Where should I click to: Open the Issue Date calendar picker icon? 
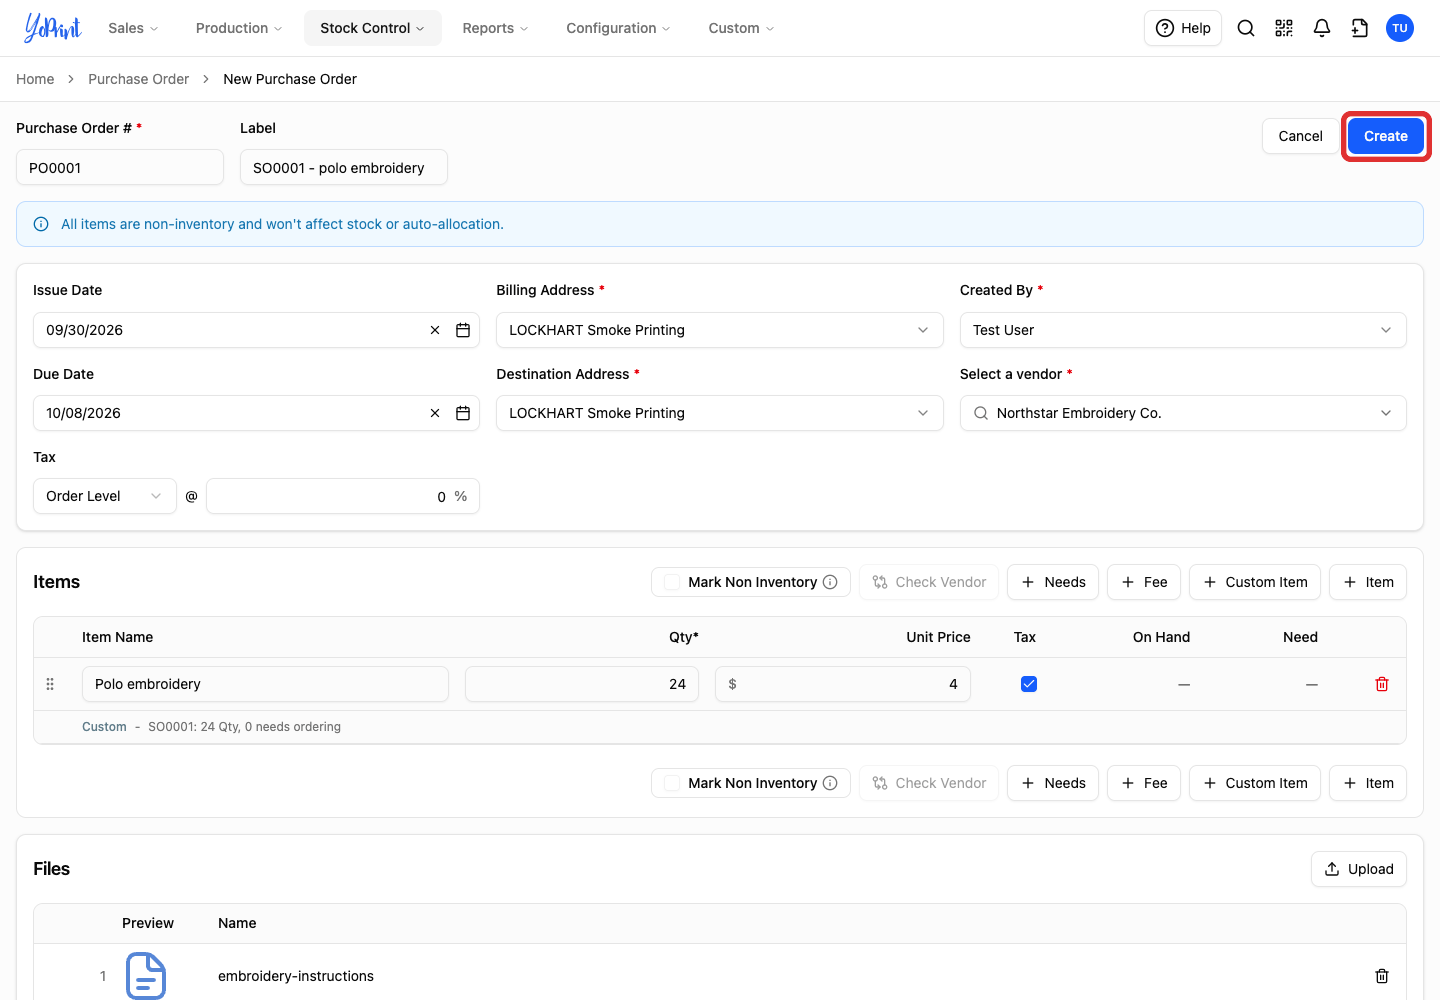point(463,330)
